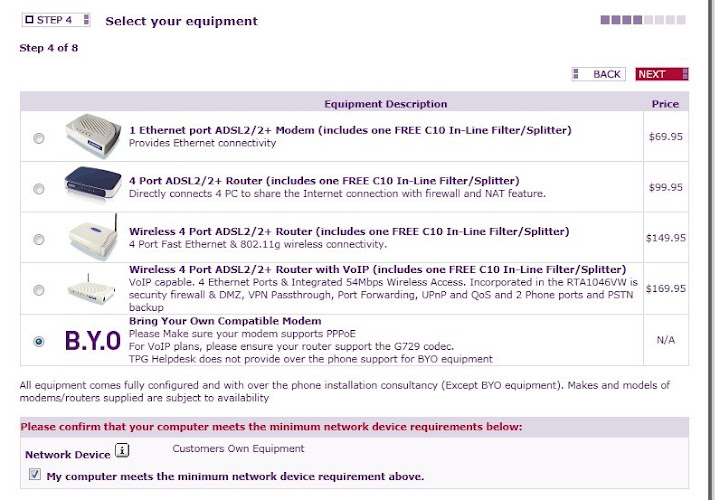Click the Wireless 4 Port Router image
This screenshot has height=500, width=720.
click(91, 237)
